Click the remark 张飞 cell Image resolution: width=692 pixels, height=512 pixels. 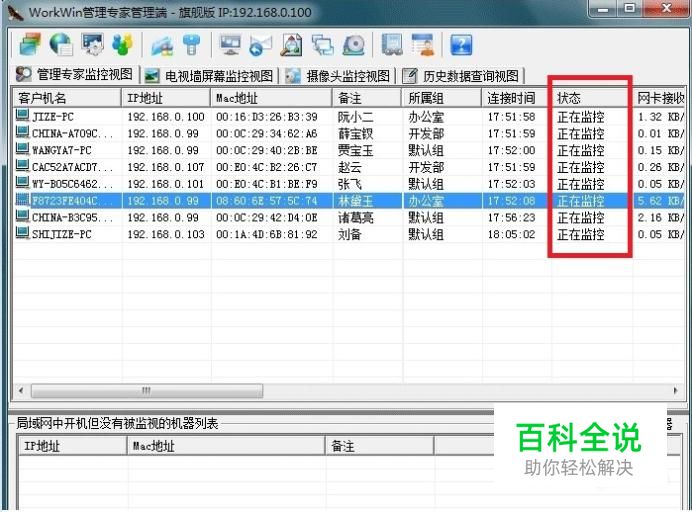[350, 184]
